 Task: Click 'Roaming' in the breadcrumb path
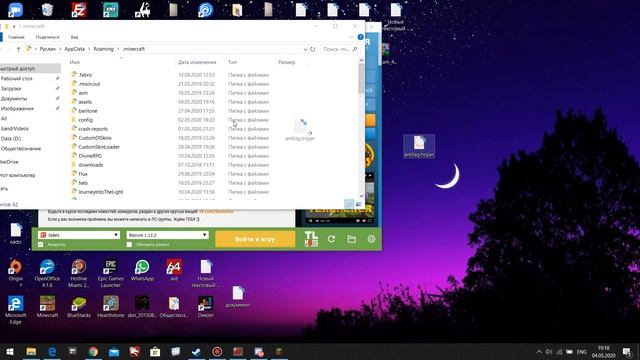click(104, 49)
